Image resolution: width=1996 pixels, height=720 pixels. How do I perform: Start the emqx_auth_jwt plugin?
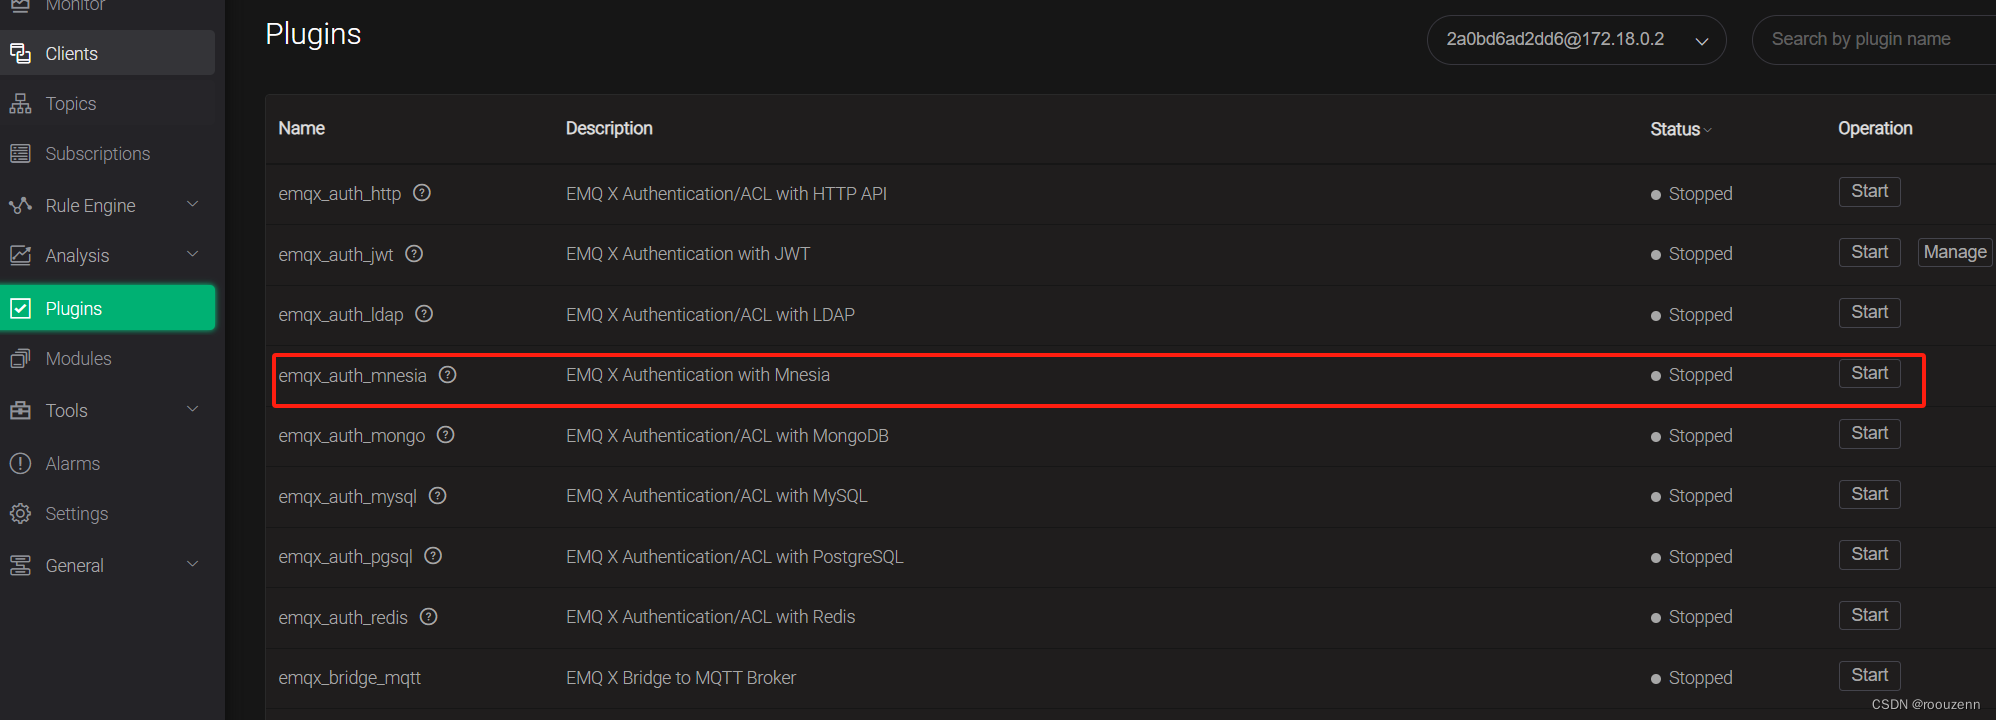1869,252
